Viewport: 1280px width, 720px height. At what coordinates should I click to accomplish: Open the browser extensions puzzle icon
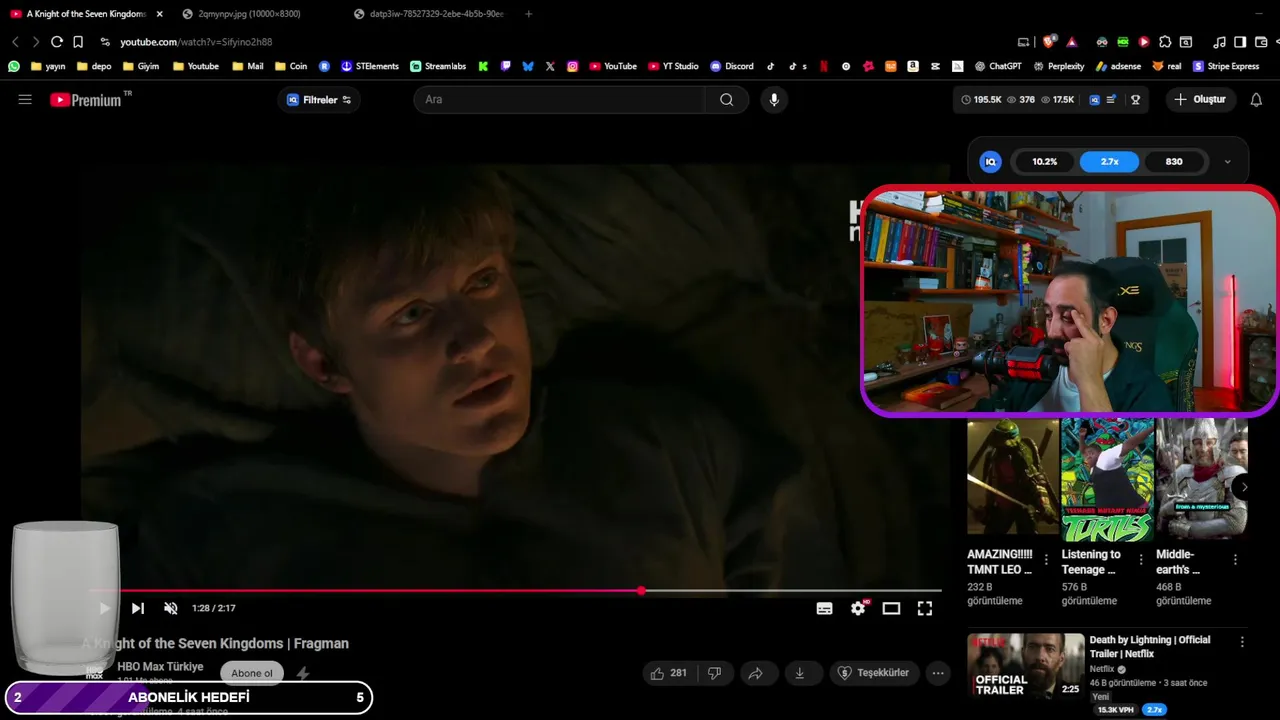click(1165, 42)
